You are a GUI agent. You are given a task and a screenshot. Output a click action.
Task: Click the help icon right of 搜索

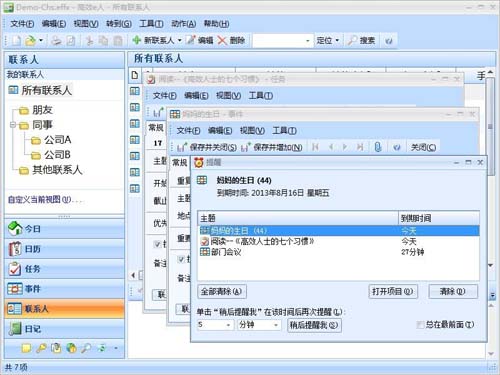389,41
